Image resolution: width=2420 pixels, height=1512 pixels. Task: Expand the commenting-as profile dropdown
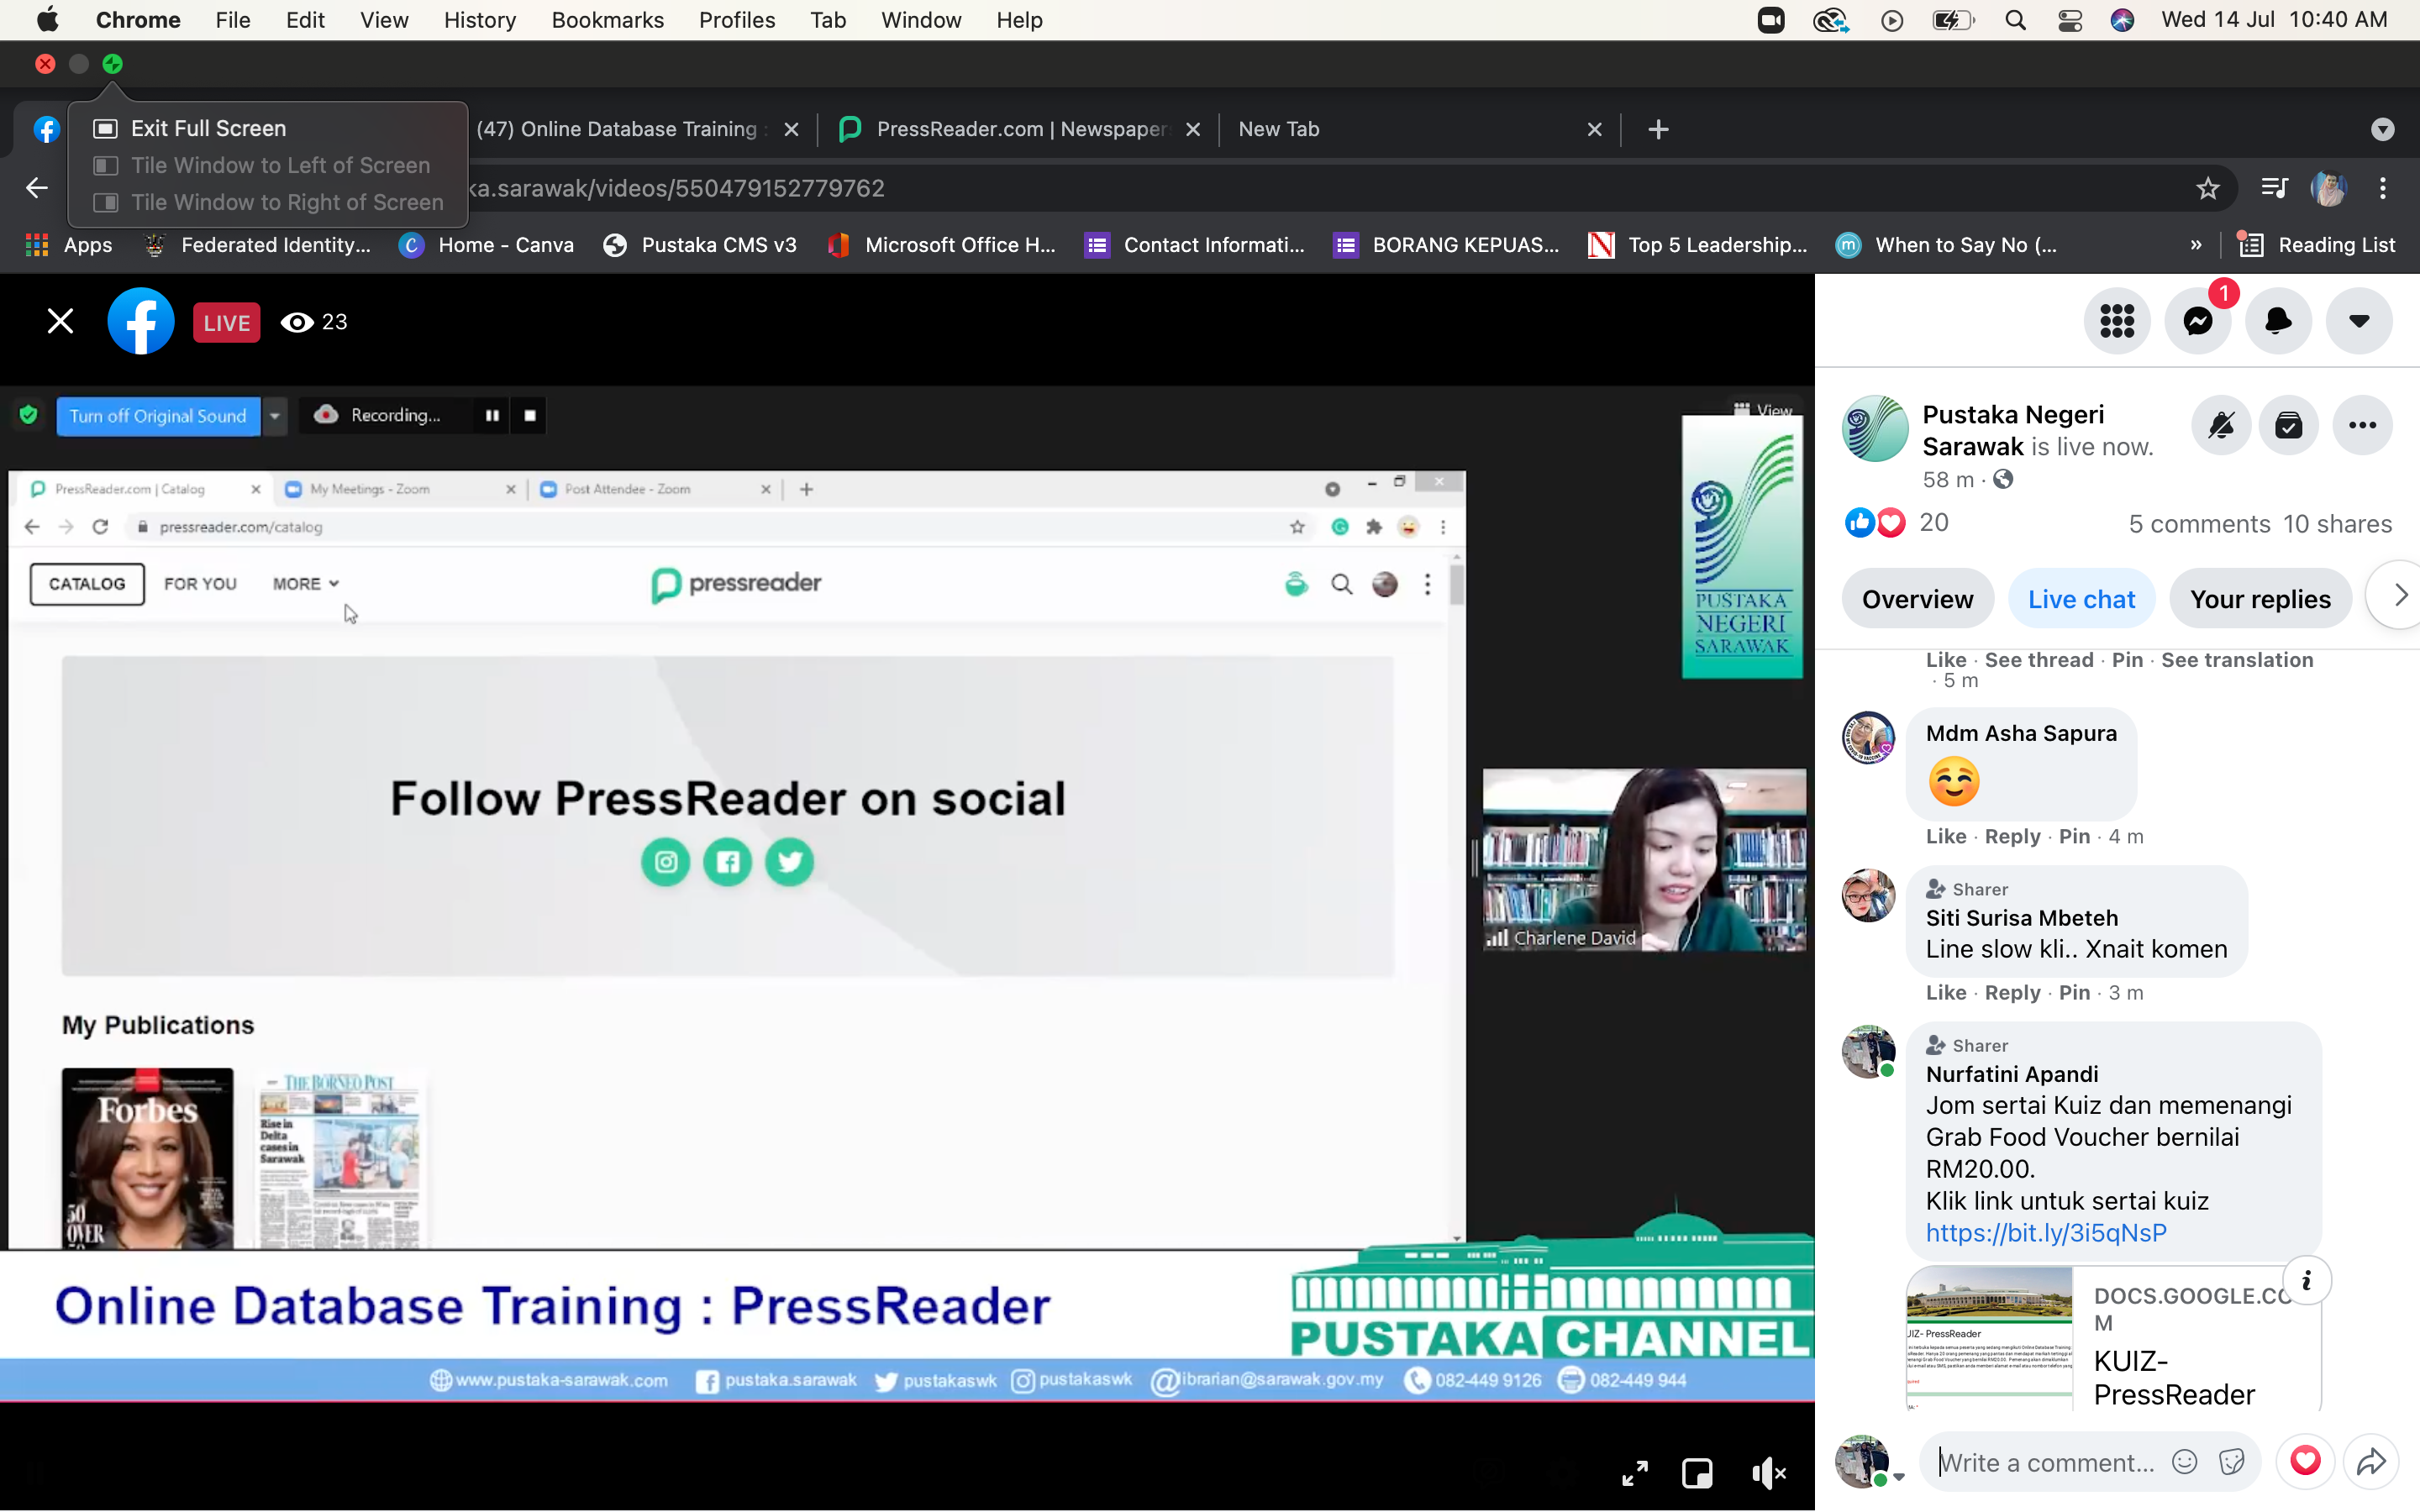pyautogui.click(x=1898, y=1477)
